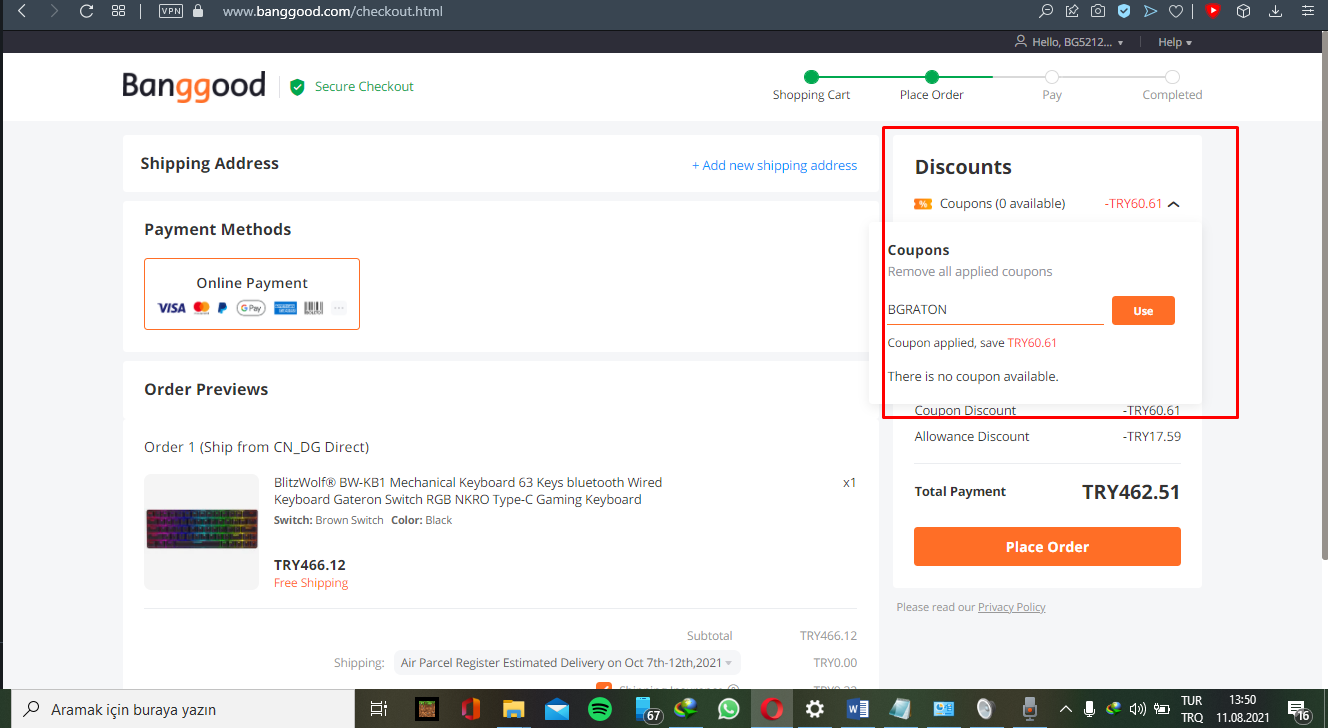Click Add new shipping address
The height and width of the screenshot is (728, 1328).
(x=774, y=165)
